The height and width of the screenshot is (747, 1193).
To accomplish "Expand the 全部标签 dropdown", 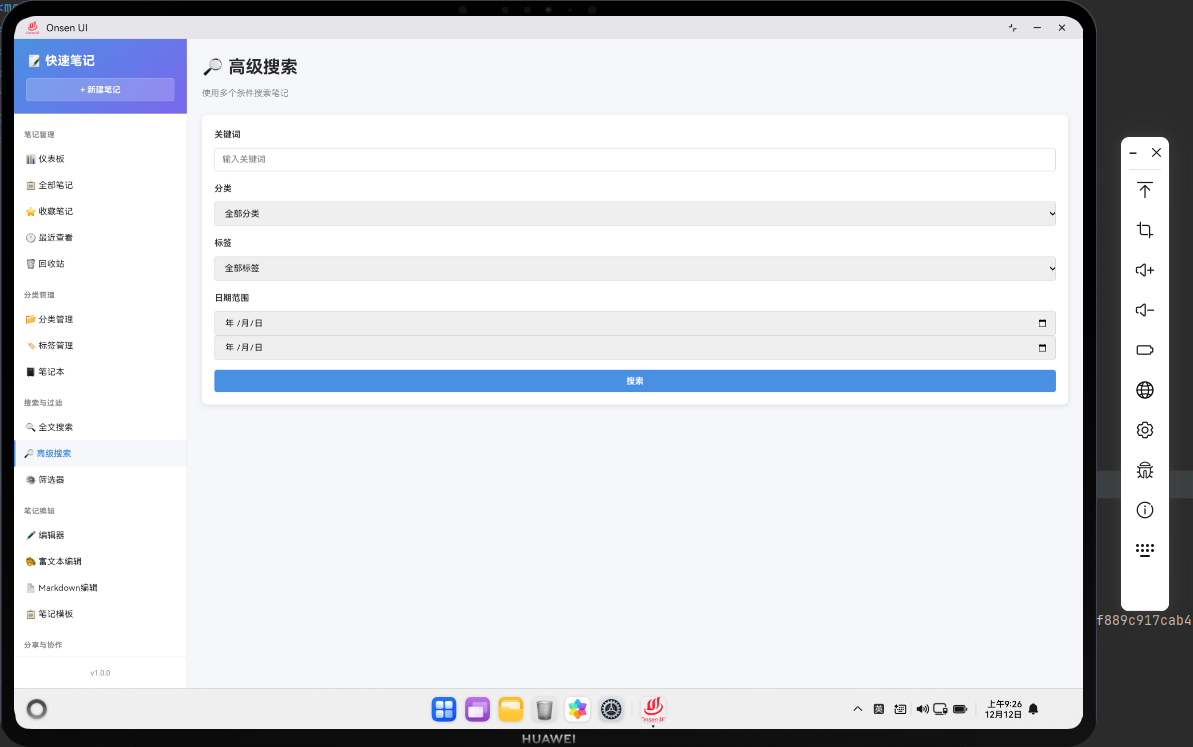I will [x=635, y=269].
